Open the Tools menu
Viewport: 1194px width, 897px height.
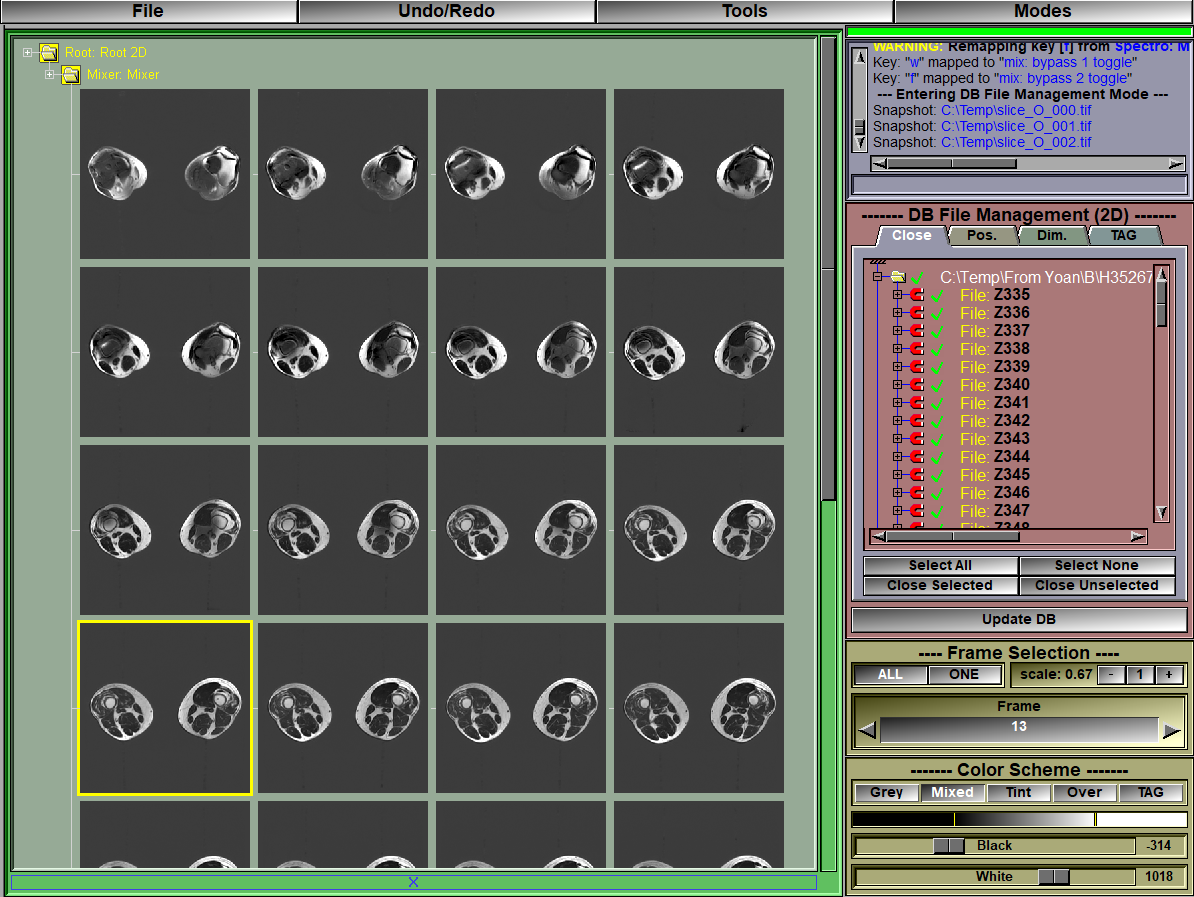tap(745, 11)
